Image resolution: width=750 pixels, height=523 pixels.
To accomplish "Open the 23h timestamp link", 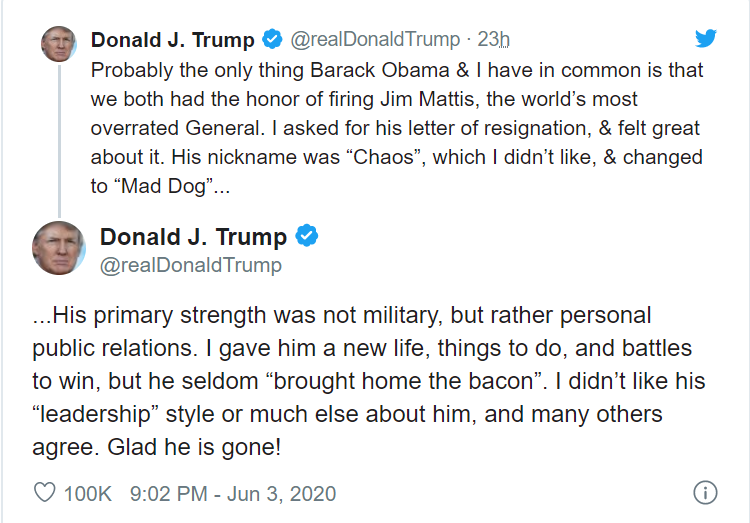I will (x=494, y=39).
